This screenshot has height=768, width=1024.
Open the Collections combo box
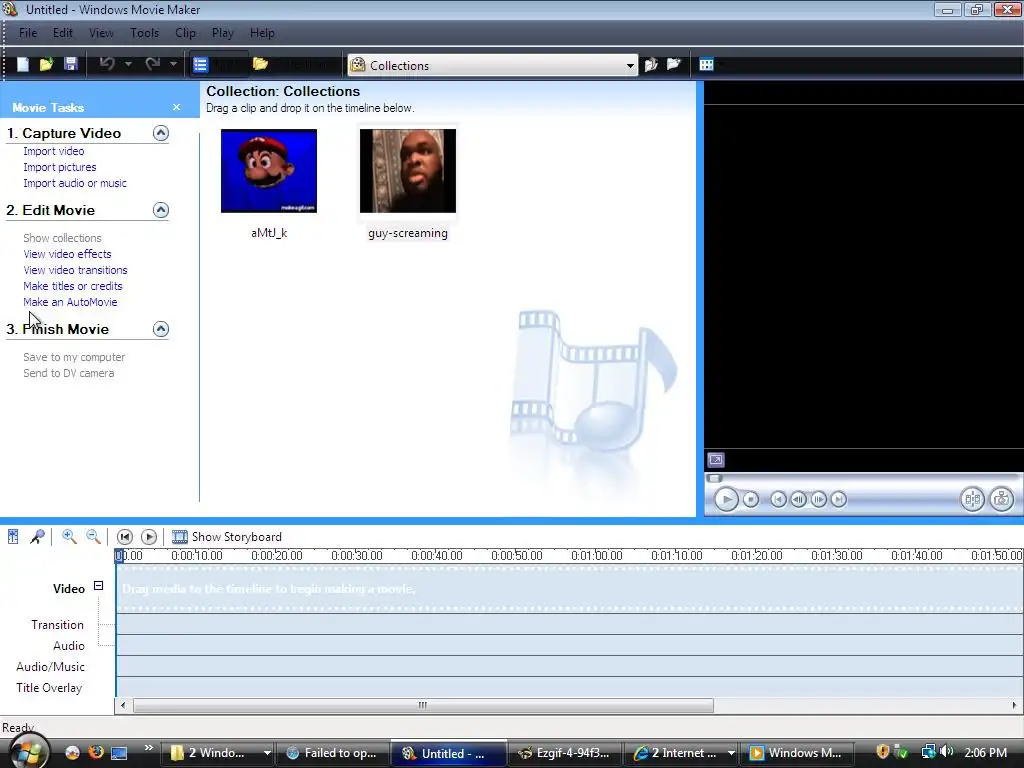(x=492, y=65)
